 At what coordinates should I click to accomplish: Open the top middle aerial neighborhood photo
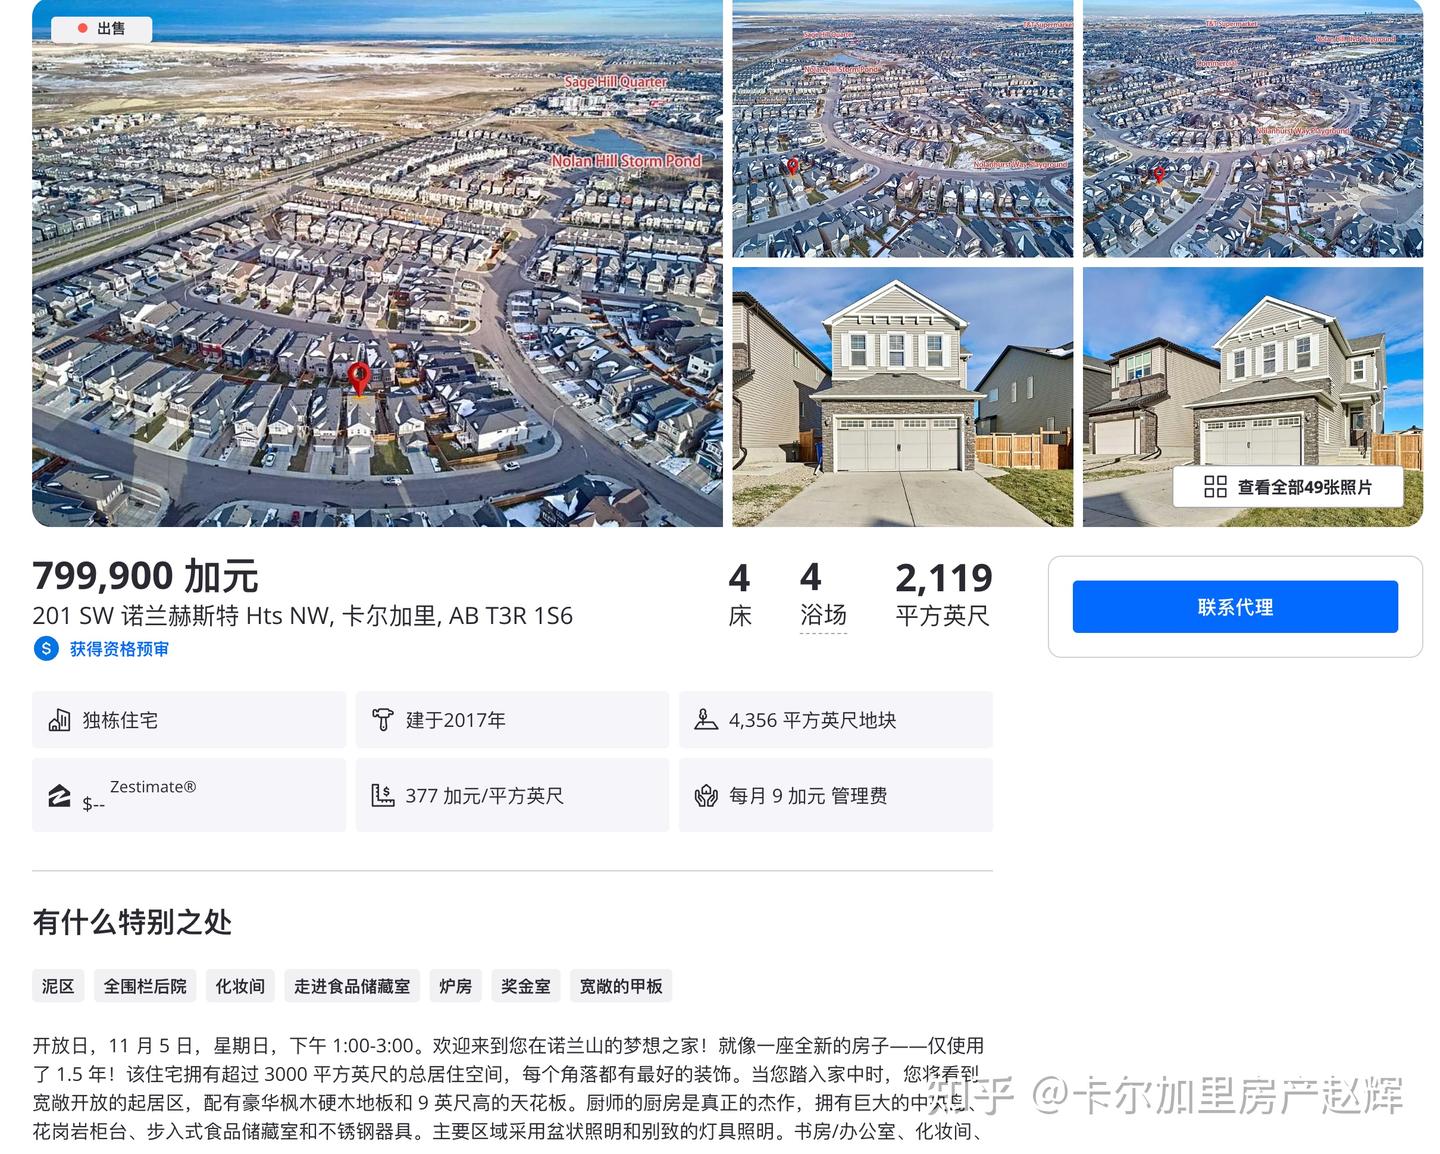coord(903,129)
